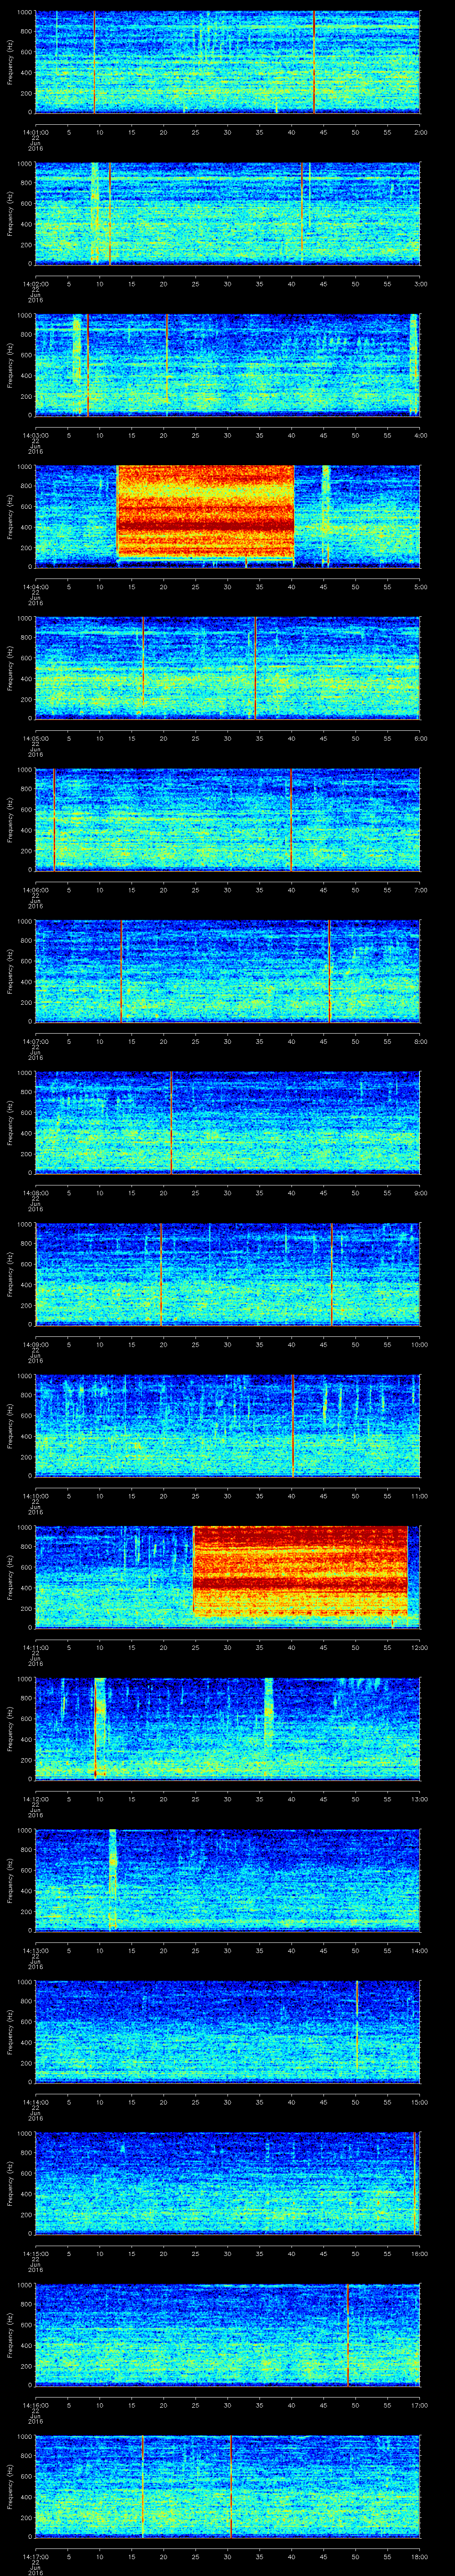Click the spectrogram panel starting at 14:09:00
The image size is (455, 2576).
click(228, 1274)
